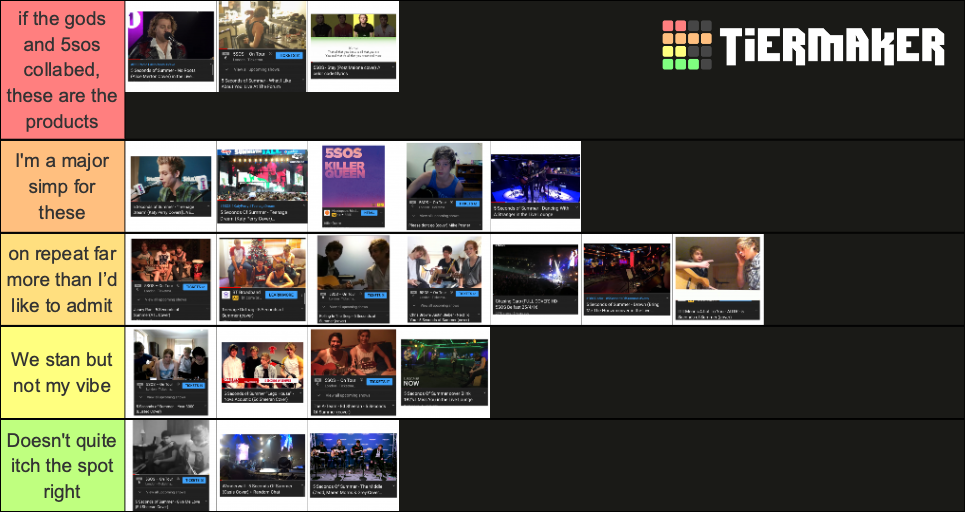Image resolution: width=965 pixels, height=512 pixels.
Task: Select the 'on repeat far more than I'd like to admit' label
Action: (62, 279)
